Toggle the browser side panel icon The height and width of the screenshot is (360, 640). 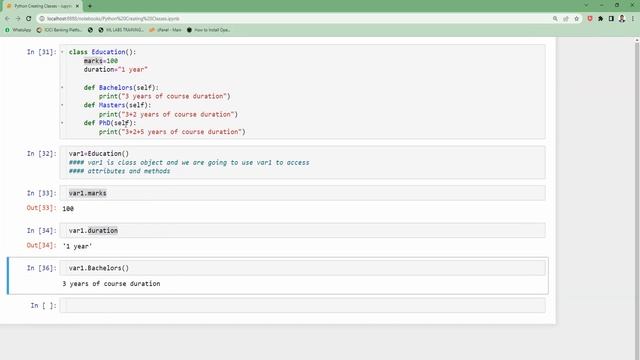pos(611,18)
